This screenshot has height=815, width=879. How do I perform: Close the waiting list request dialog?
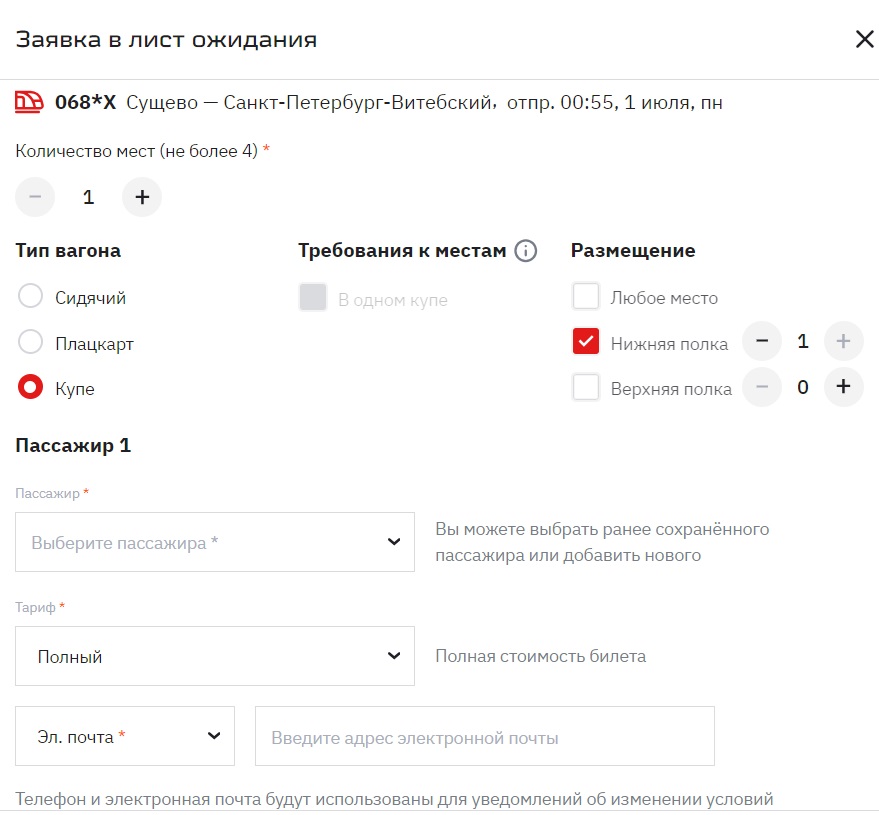pyautogui.click(x=864, y=39)
